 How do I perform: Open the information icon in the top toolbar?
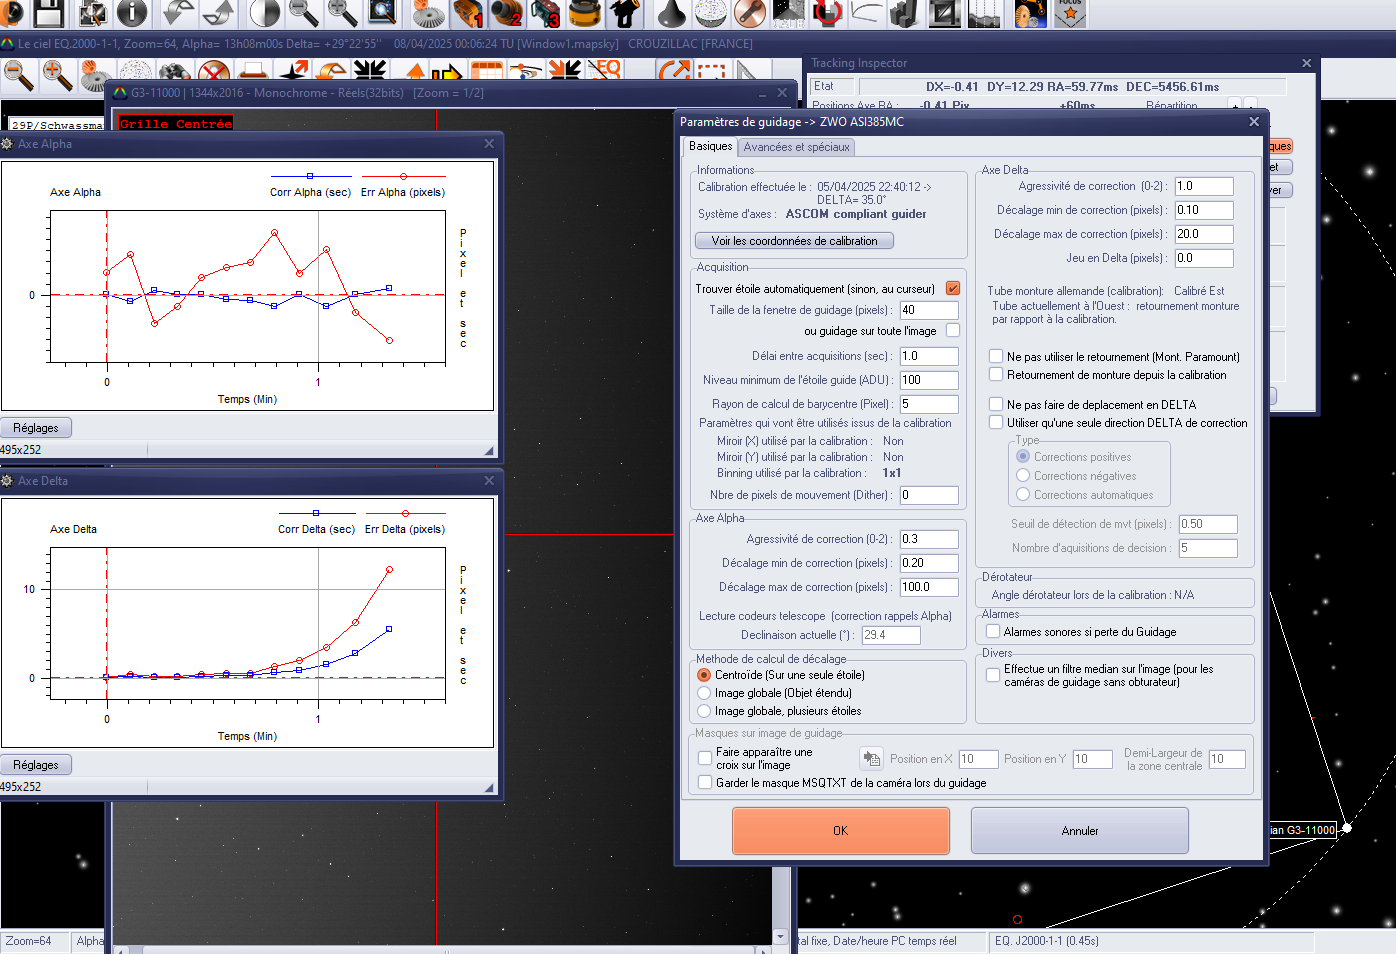132,13
